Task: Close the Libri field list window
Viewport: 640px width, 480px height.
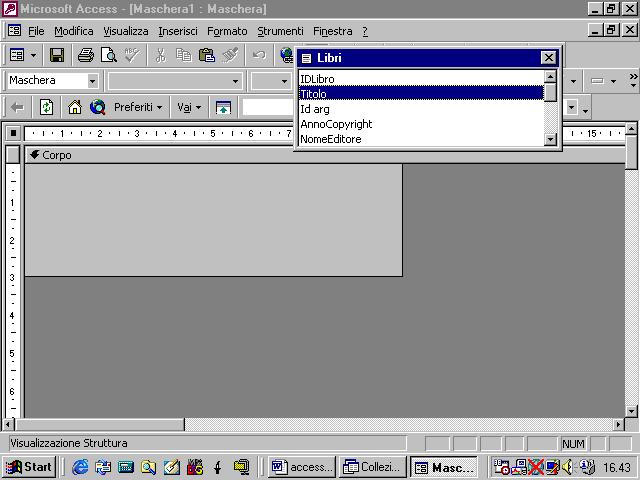Action: pyautogui.click(x=549, y=58)
